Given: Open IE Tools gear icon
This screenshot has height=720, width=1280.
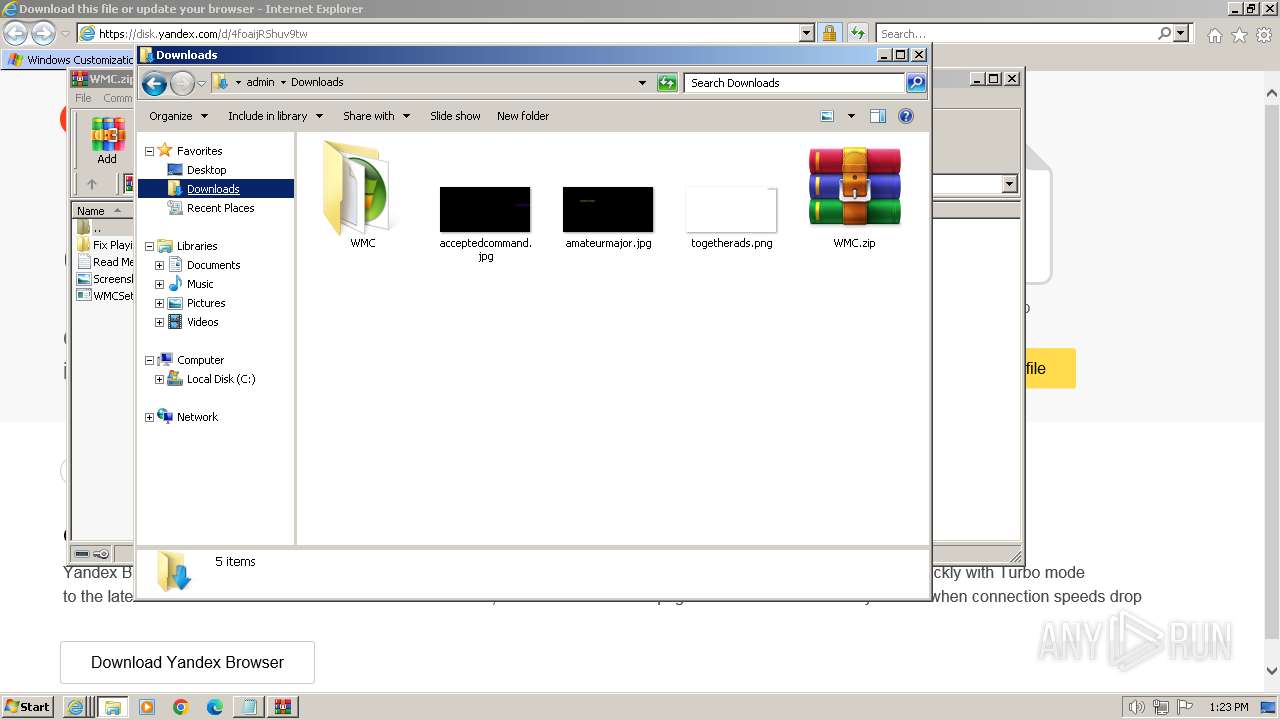Looking at the screenshot, I should click(x=1264, y=35).
